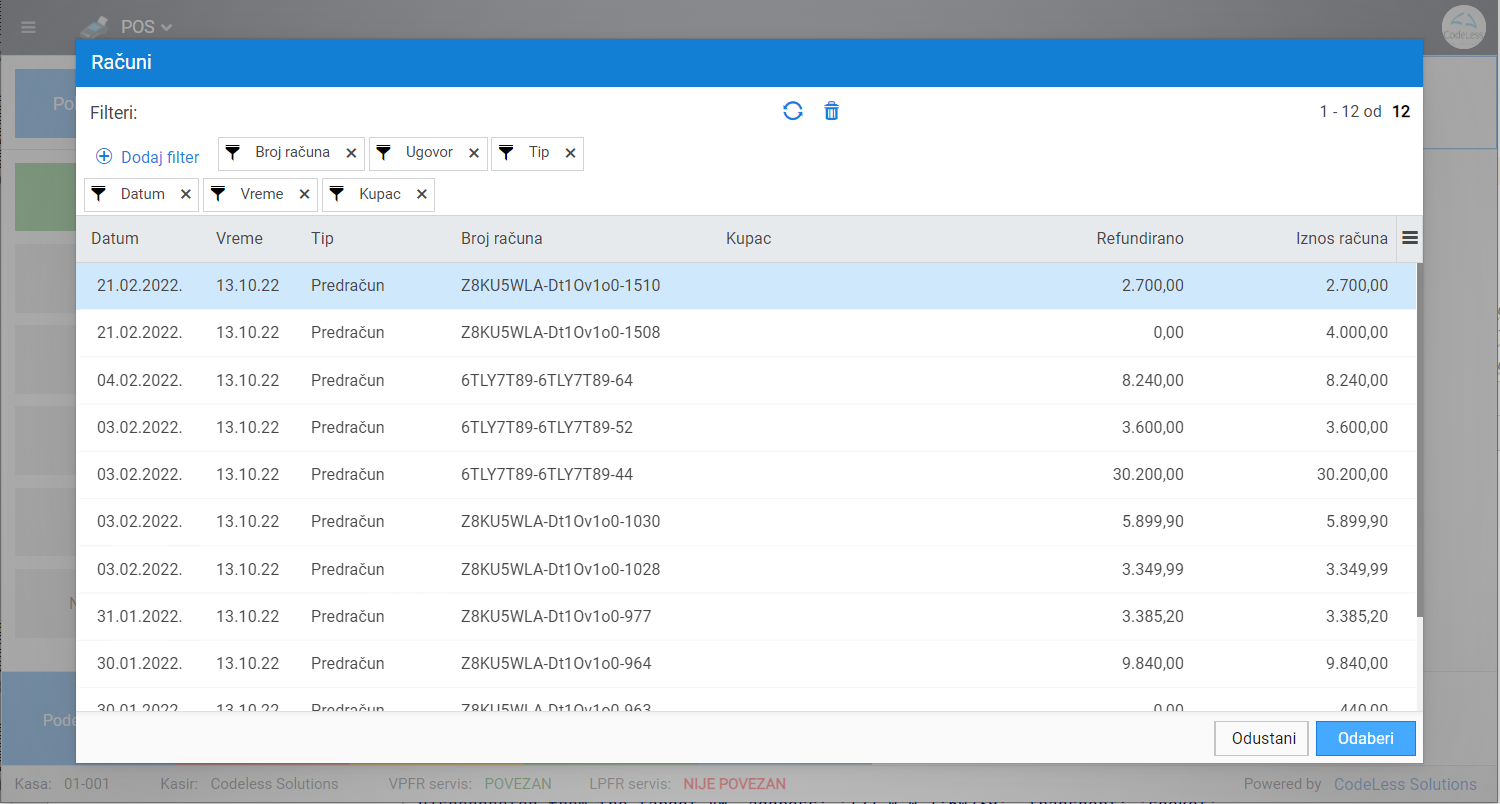This screenshot has width=1500, height=804.
Task: Refresh the invoice list
Action: pyautogui.click(x=793, y=111)
